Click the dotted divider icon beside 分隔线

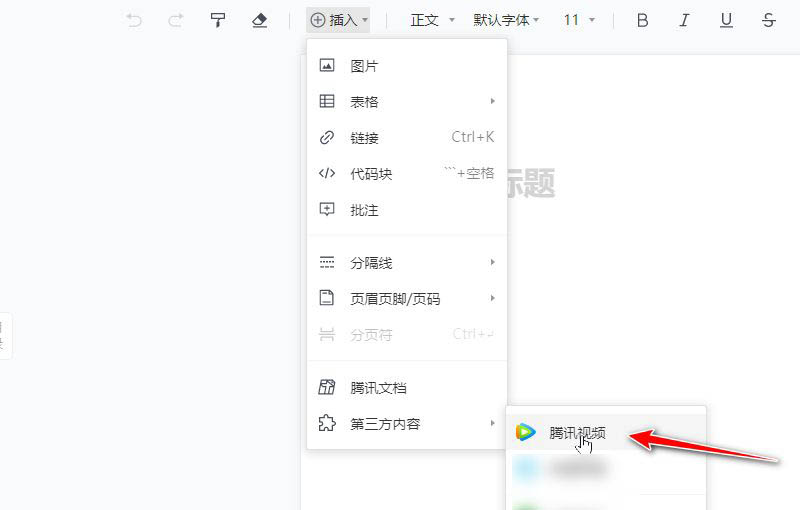(327, 262)
